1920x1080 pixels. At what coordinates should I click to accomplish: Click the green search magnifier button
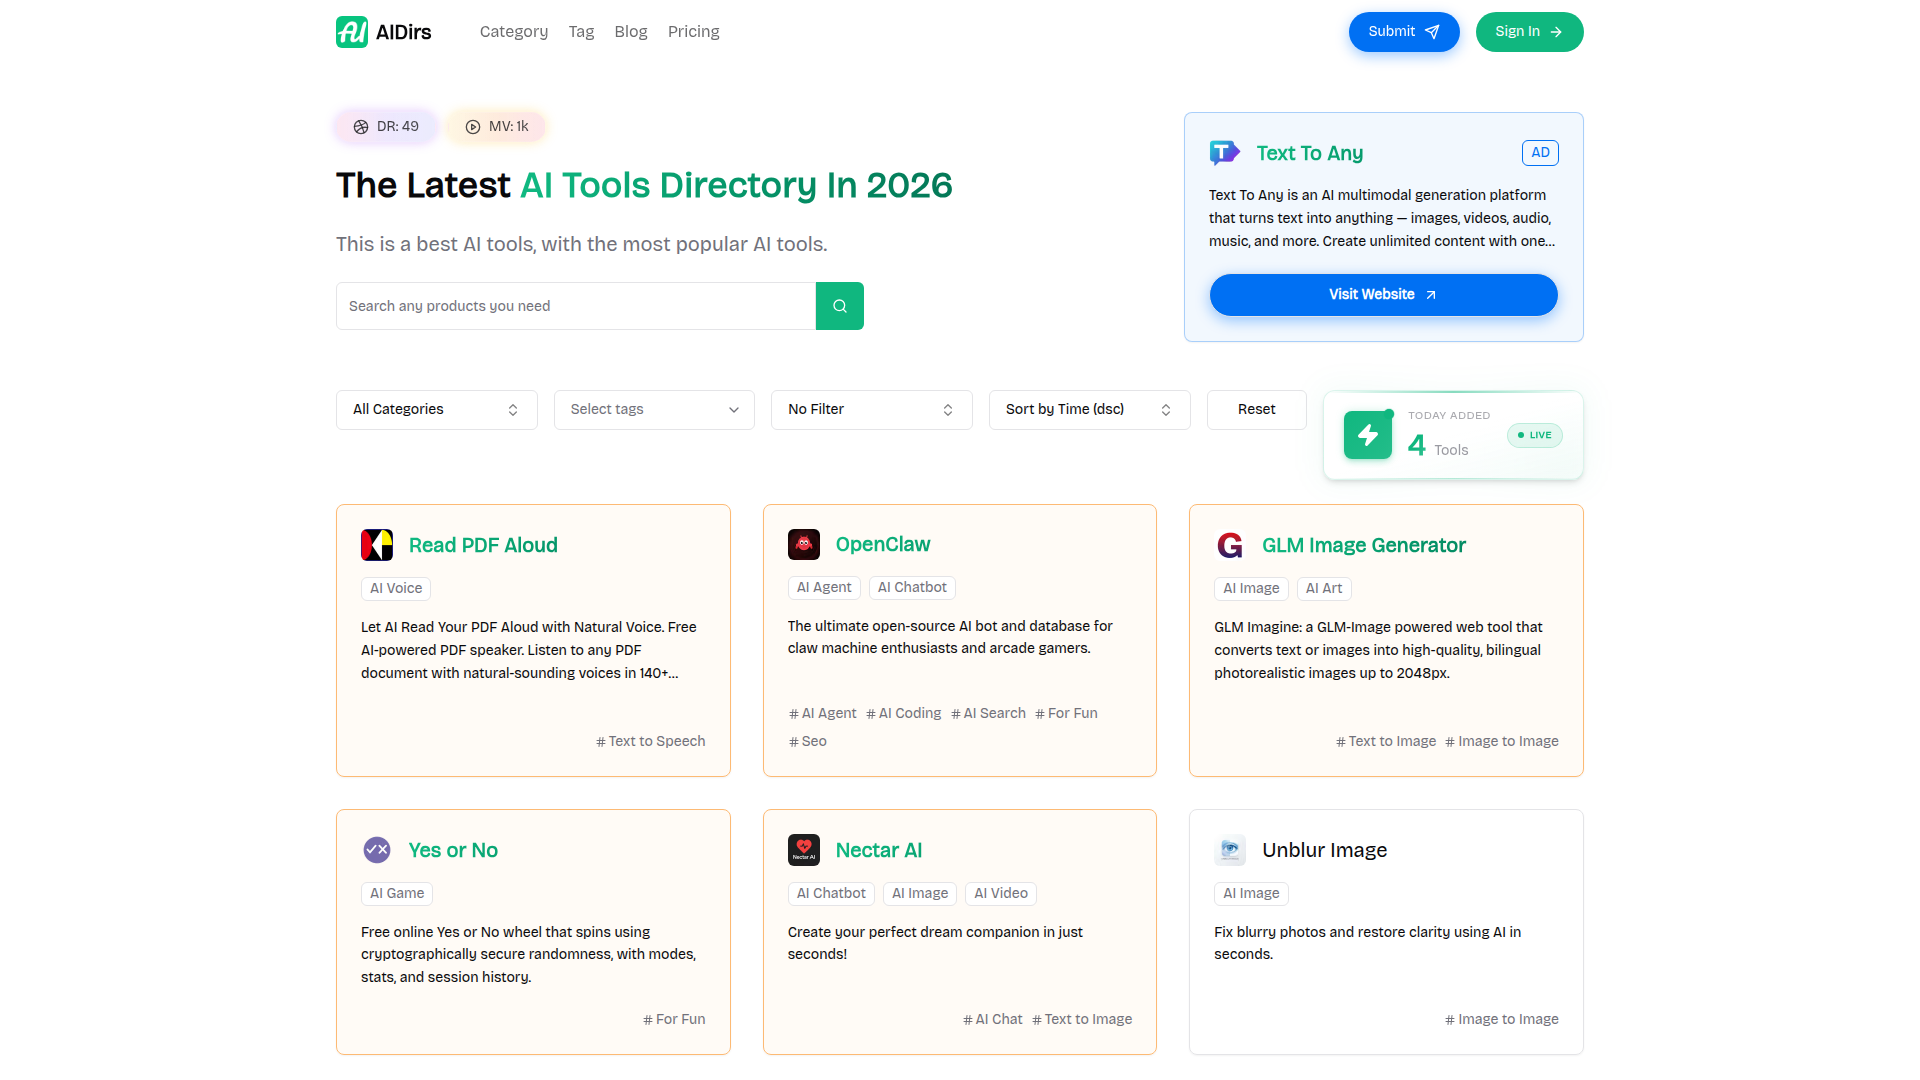840,306
